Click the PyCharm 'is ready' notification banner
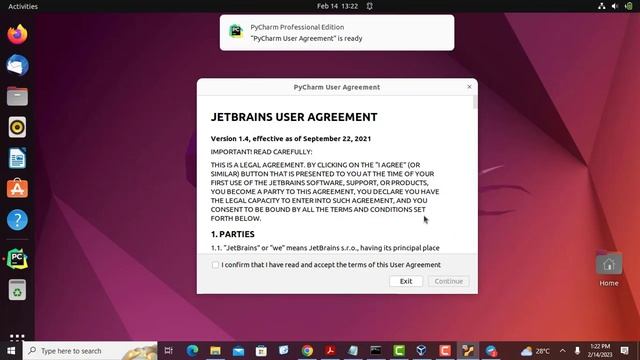640x360 pixels. tap(337, 33)
